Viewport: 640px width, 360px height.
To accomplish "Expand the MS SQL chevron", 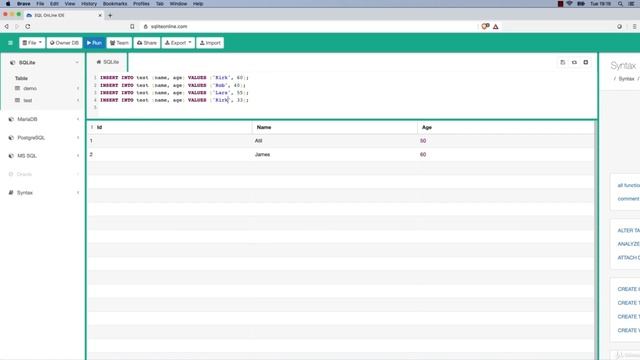I will [78, 156].
